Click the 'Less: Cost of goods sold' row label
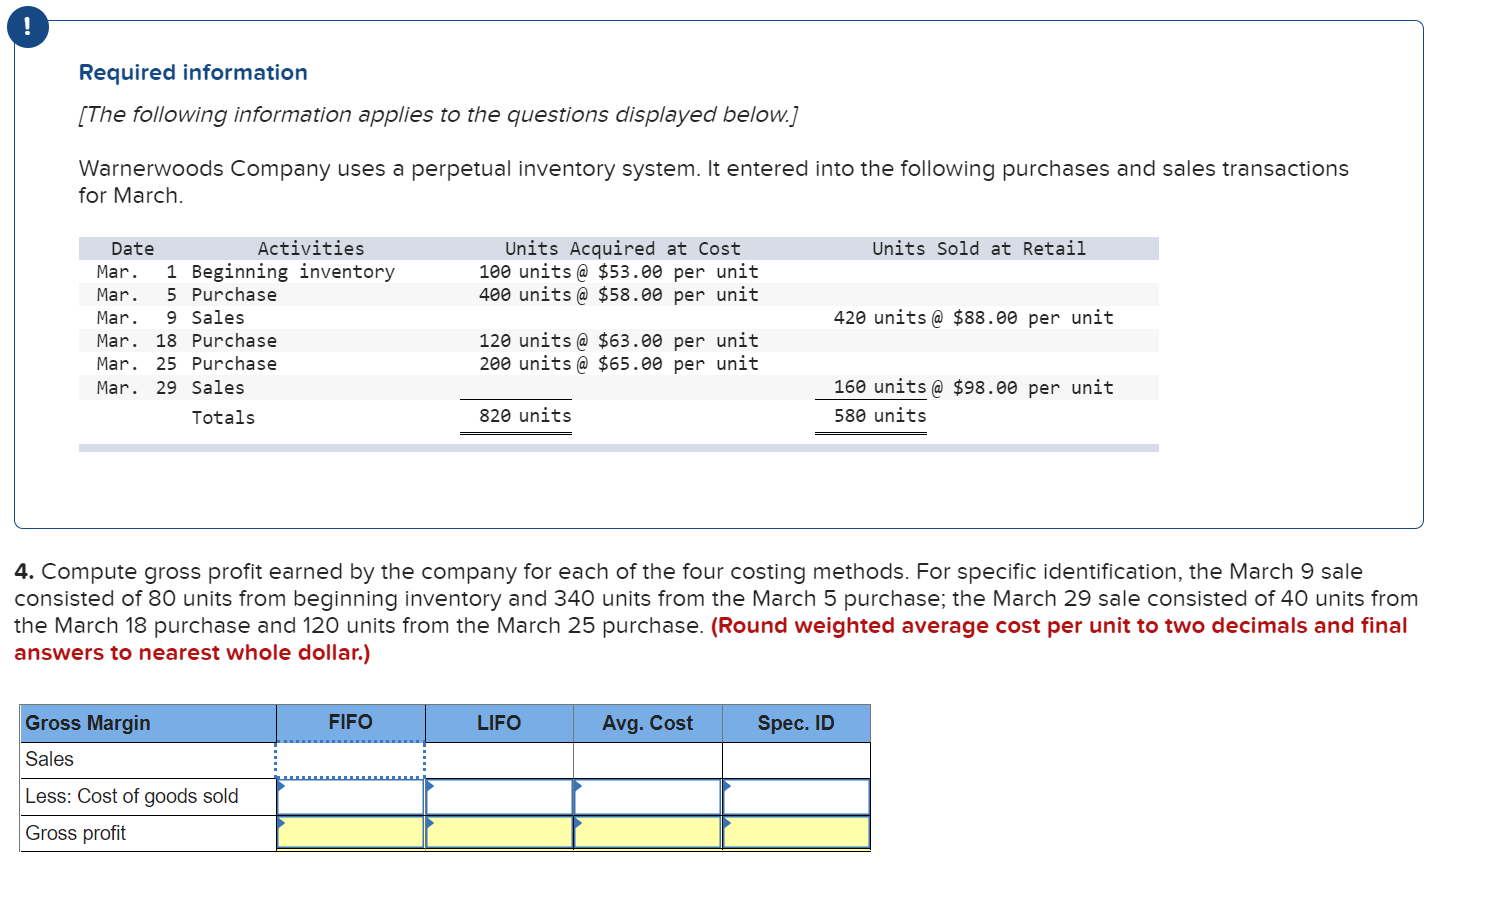 tap(132, 796)
